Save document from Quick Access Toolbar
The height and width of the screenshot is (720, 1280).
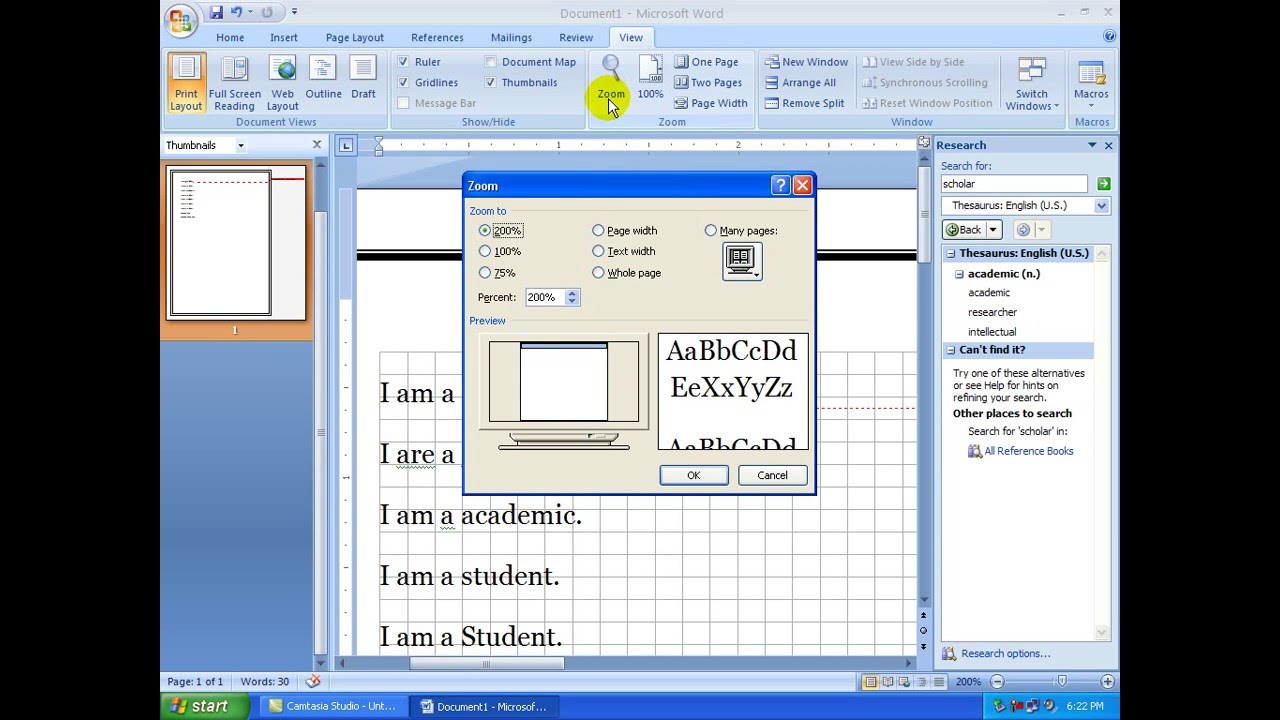(x=216, y=13)
